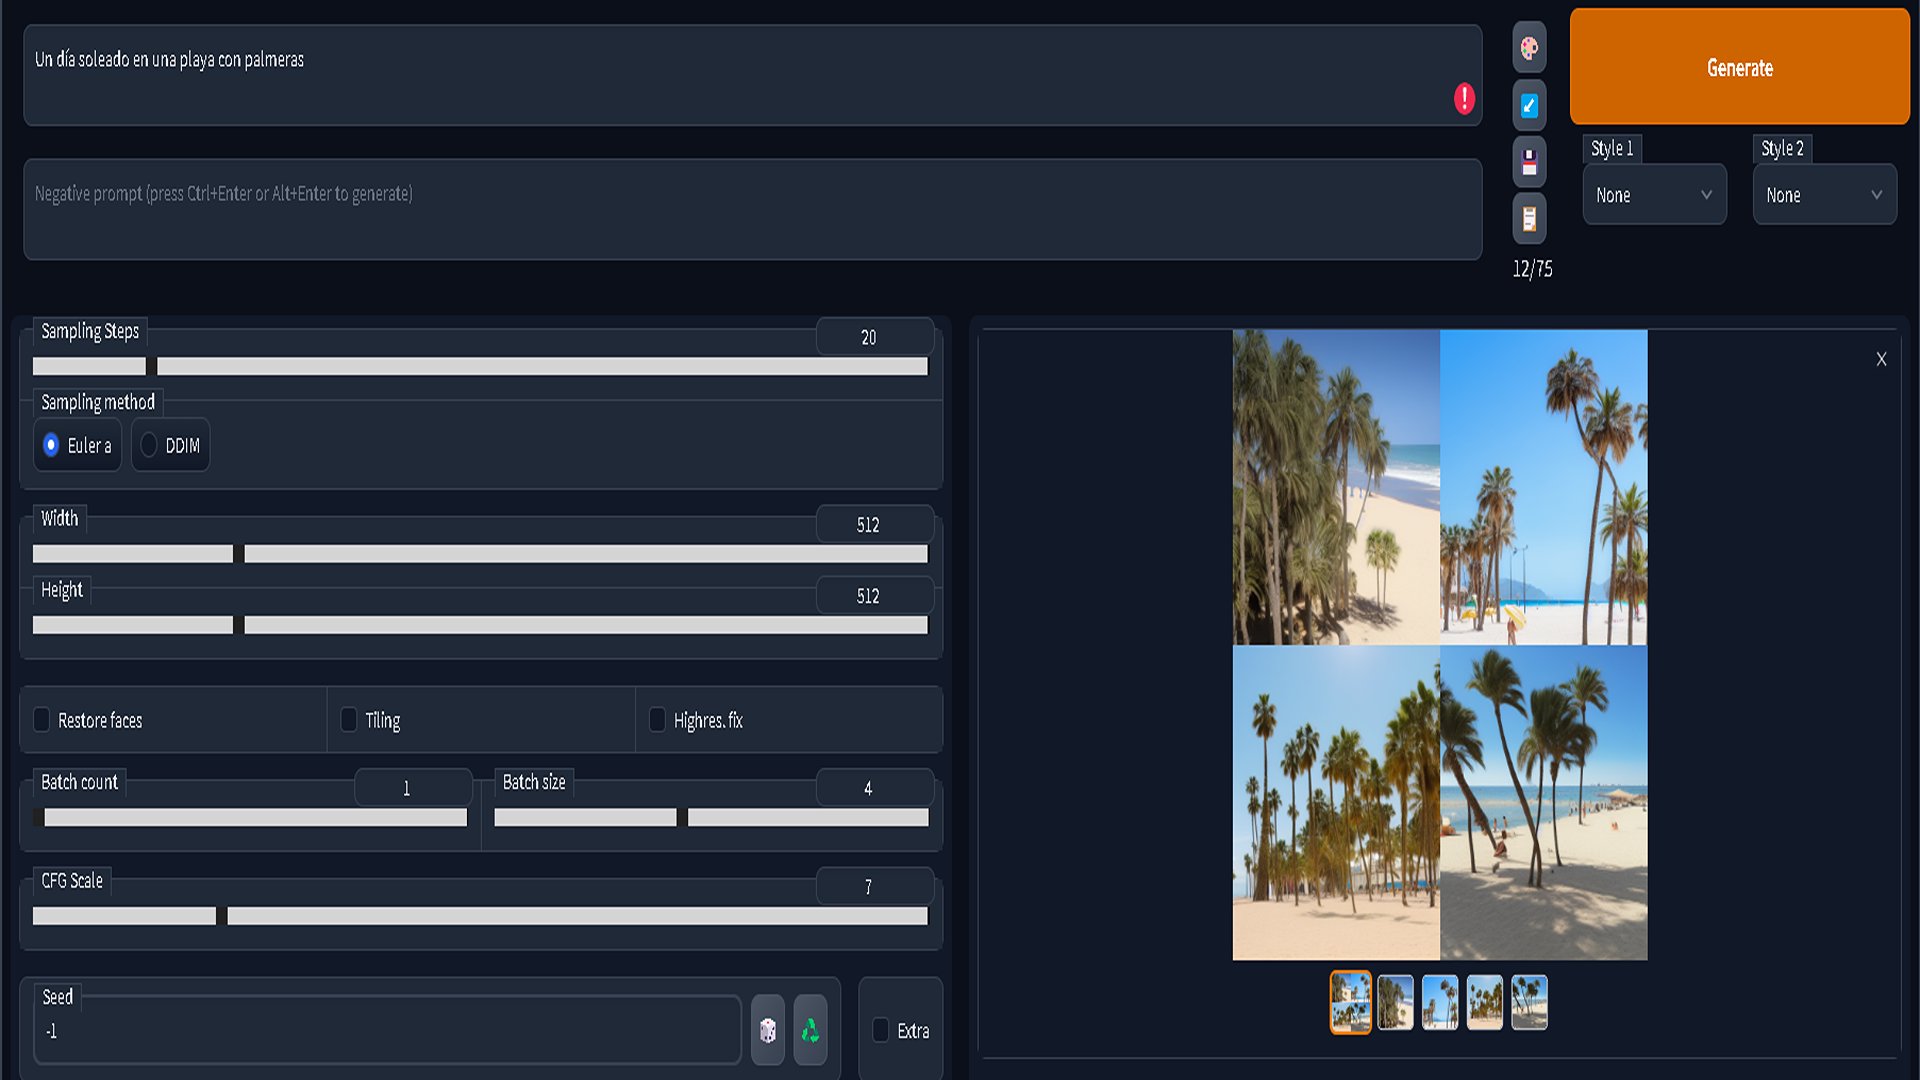
Task: Check the seed Extra checkbox
Action: (x=881, y=1030)
